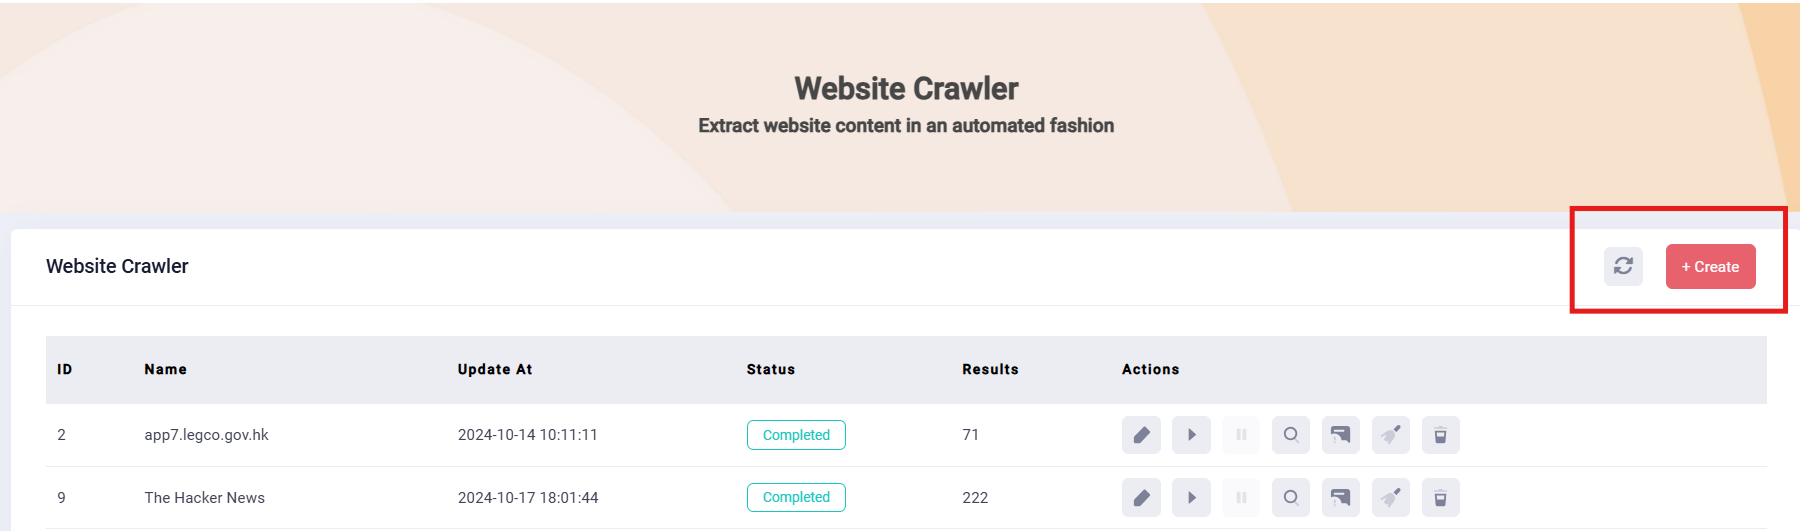Click pause icon for app7.legco.gov.hk row
This screenshot has width=1800, height=531.
1241,435
